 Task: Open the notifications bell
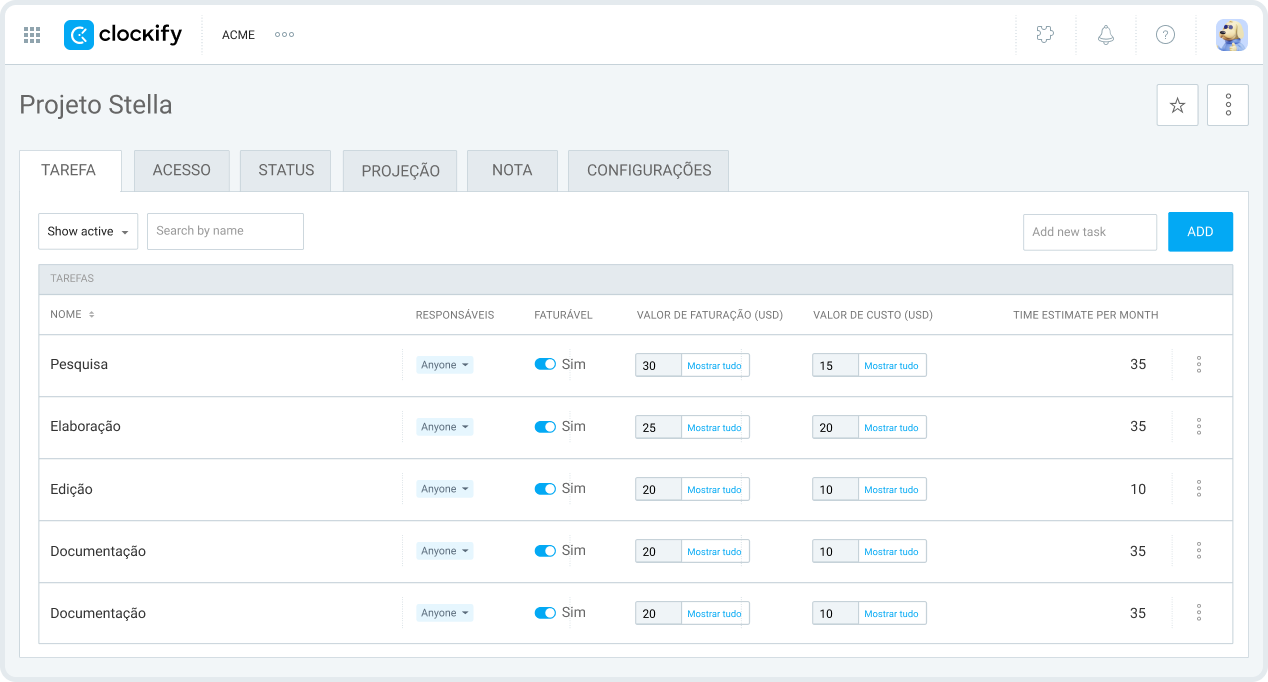[1105, 35]
